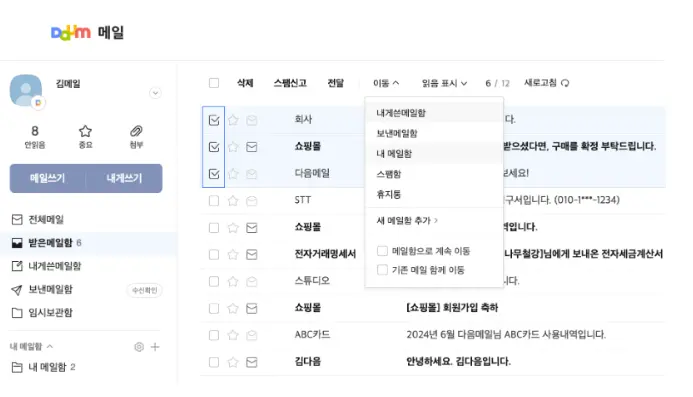Image resolution: width=693 pixels, height=397 pixels.
Task: Expand 새 메일함 추가 in the menu
Action: click(407, 221)
